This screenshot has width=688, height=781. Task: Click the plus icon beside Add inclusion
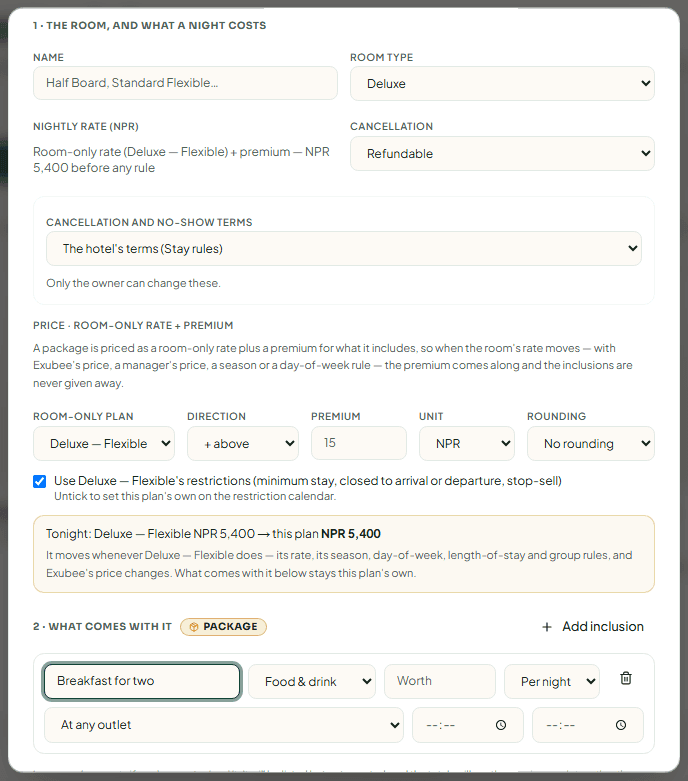coord(547,627)
